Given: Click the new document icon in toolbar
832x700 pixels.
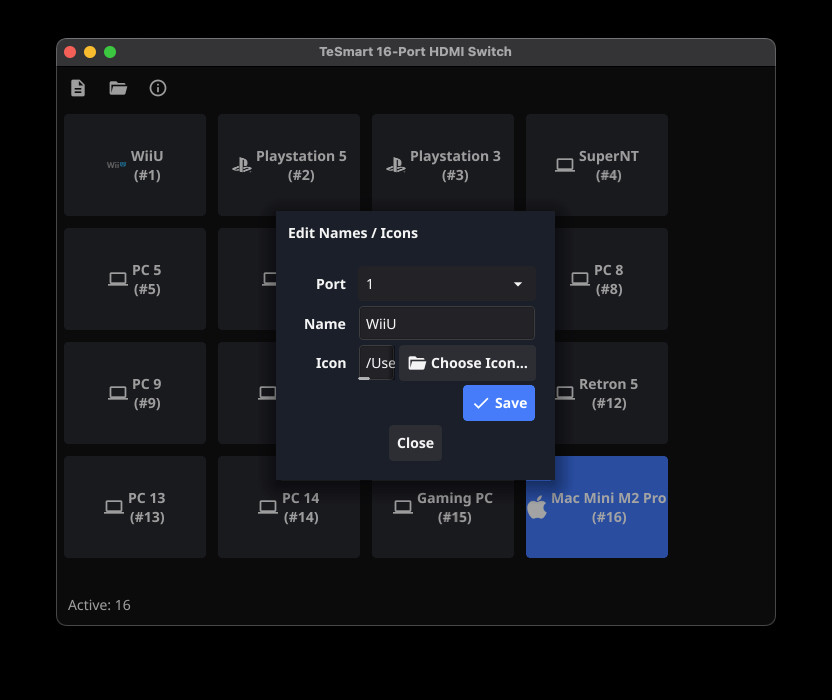Looking at the screenshot, I should 78,88.
